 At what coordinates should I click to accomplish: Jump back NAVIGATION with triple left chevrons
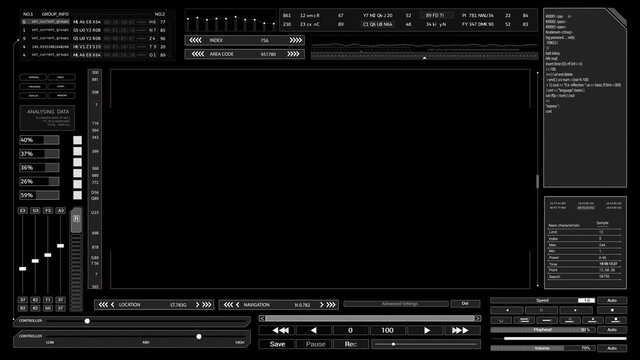pos(228,304)
